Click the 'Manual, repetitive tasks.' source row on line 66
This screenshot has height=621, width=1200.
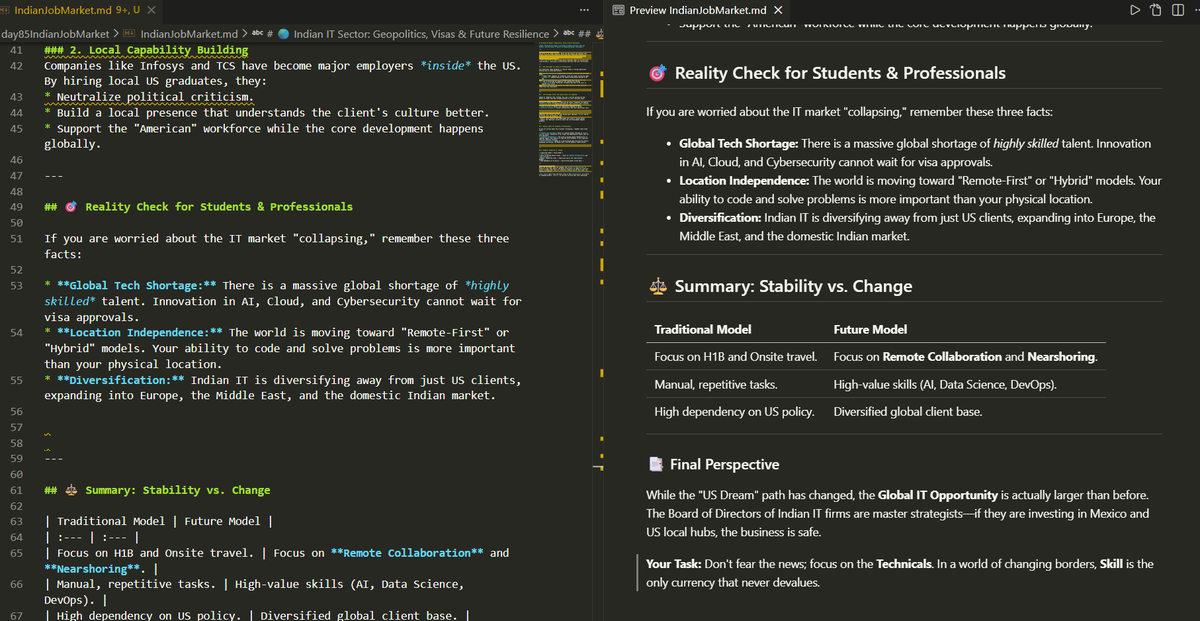click(253, 592)
